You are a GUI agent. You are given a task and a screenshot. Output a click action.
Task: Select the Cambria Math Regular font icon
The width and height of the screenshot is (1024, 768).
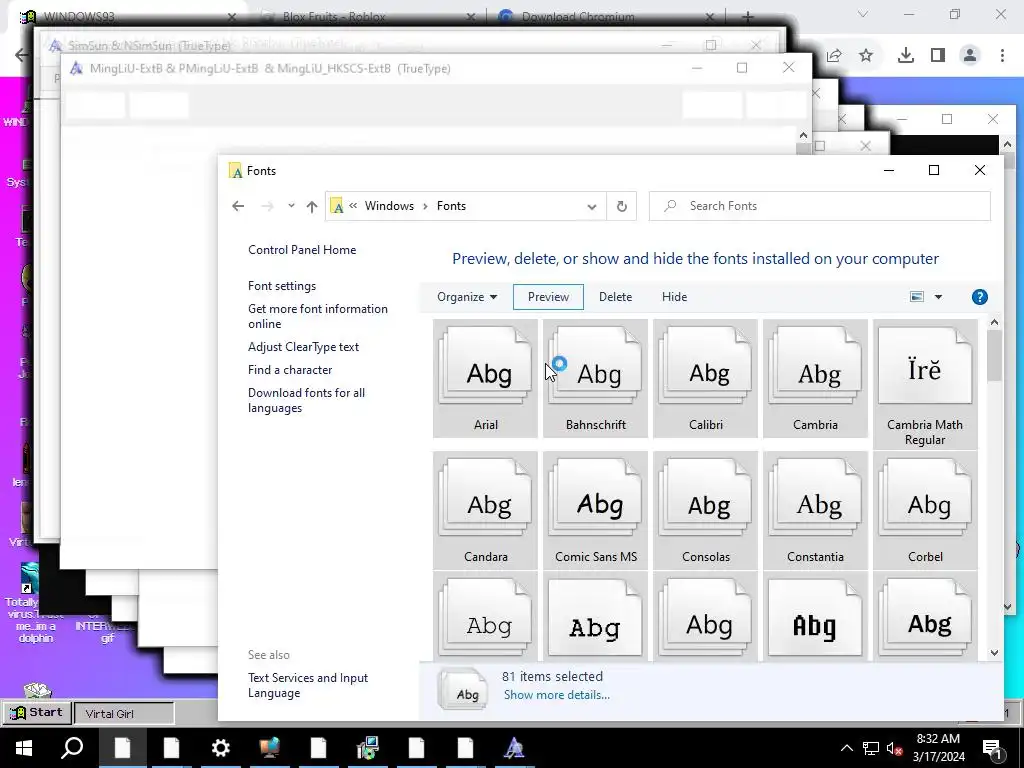click(925, 384)
